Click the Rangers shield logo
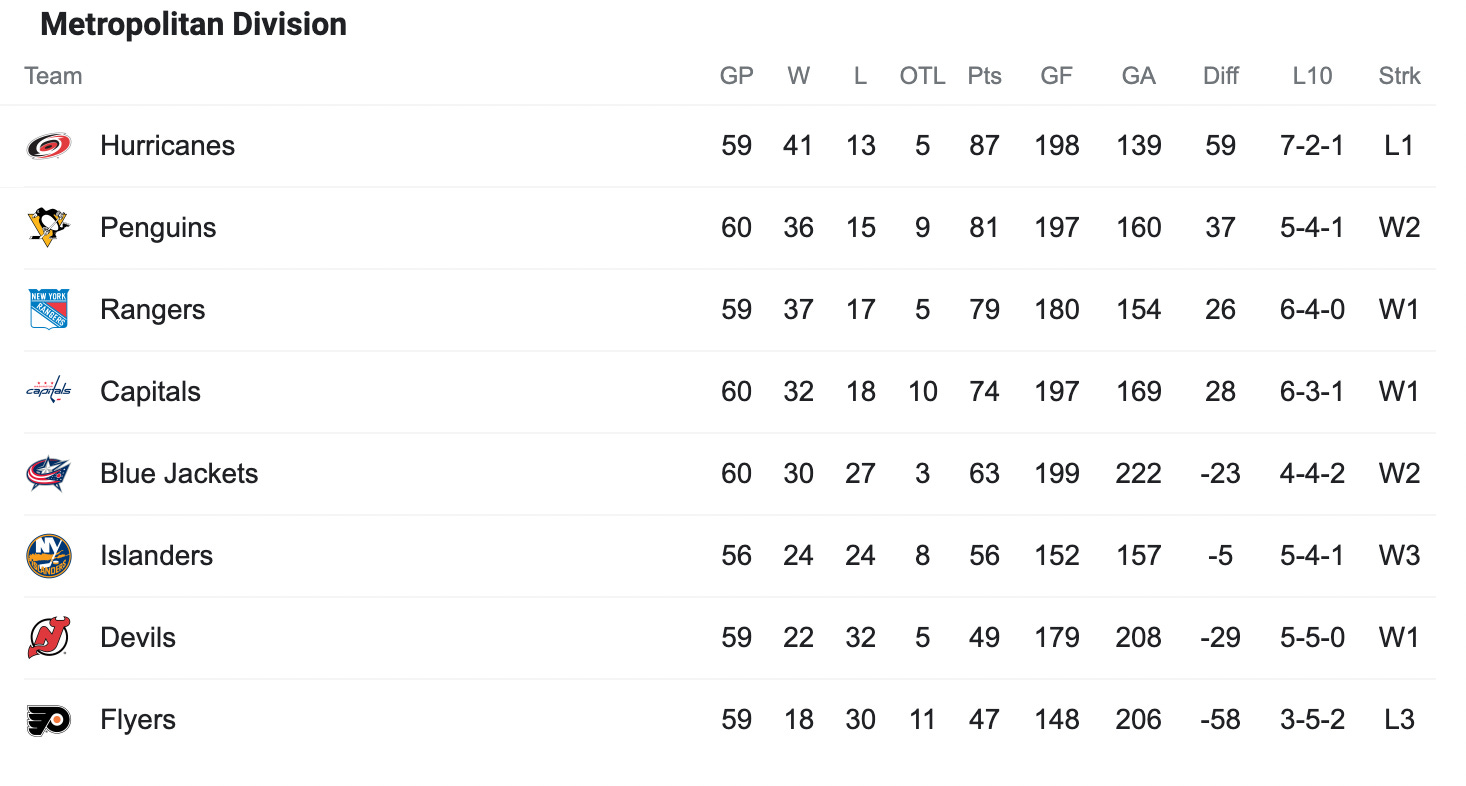This screenshot has height=786, width=1466. [x=48, y=310]
